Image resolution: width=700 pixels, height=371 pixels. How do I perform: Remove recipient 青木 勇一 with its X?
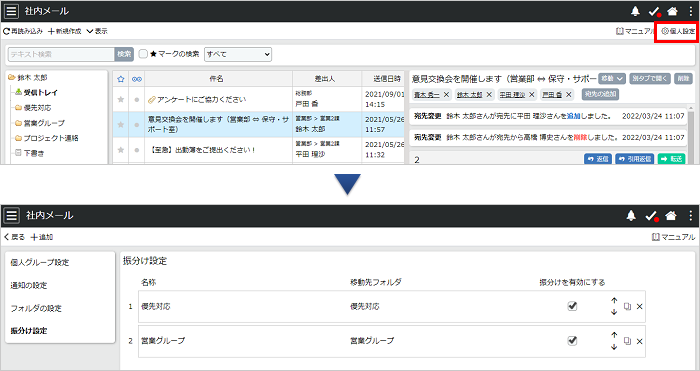446,95
